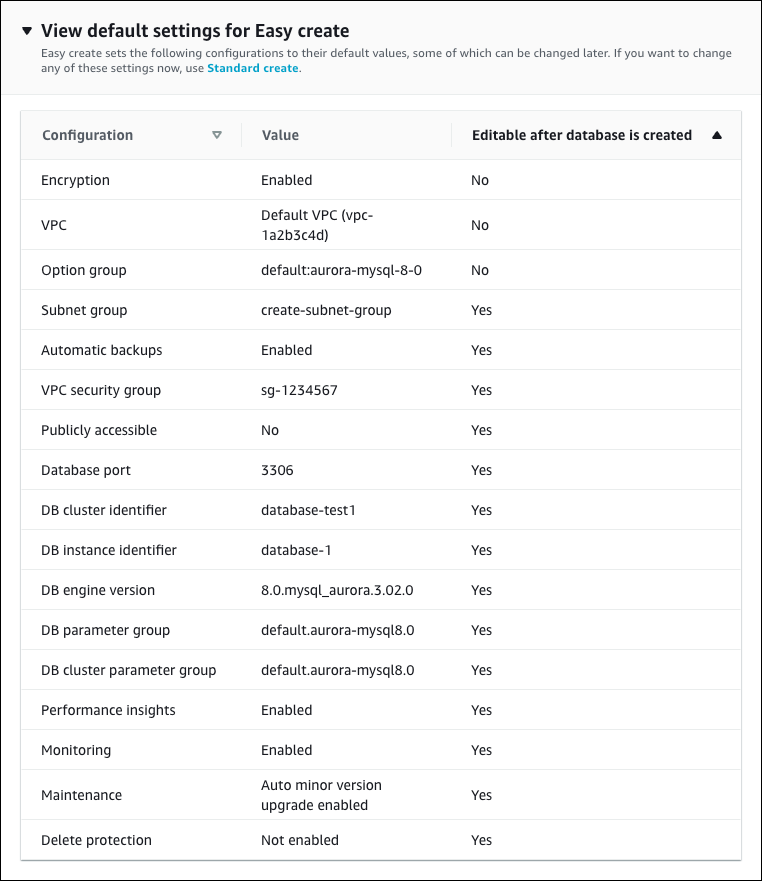This screenshot has height=881, width=762.
Task: Click the filter icon on Configuration column
Action: click(x=218, y=134)
